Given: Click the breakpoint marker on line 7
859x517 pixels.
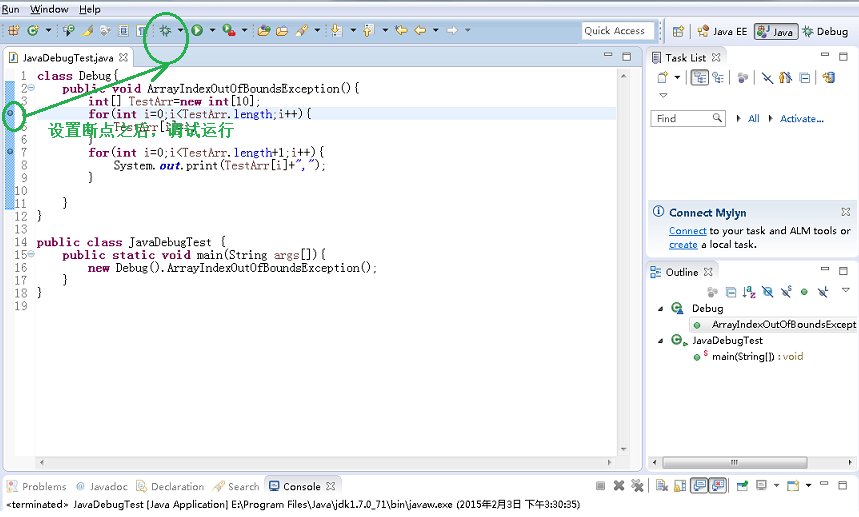Looking at the screenshot, I should click(10, 151).
